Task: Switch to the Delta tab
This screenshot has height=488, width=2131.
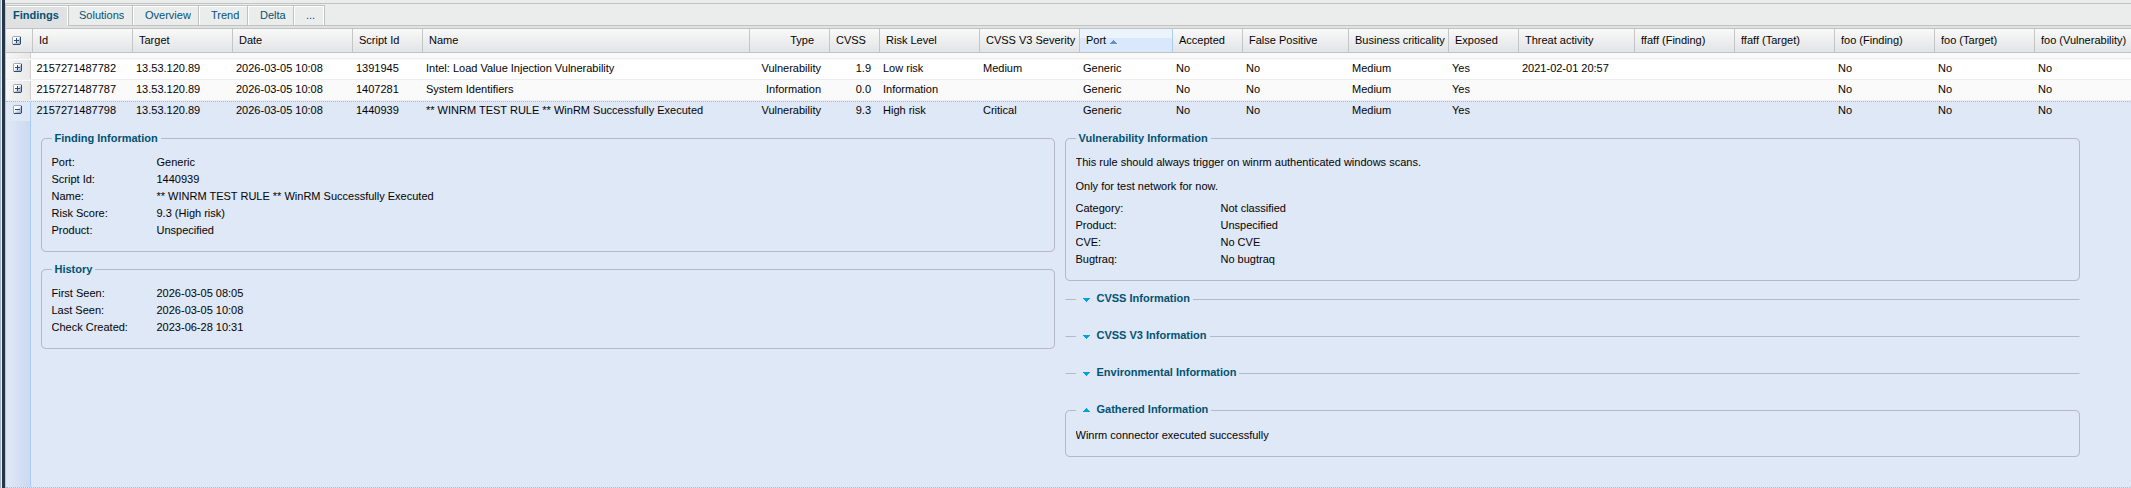Action: [x=272, y=15]
